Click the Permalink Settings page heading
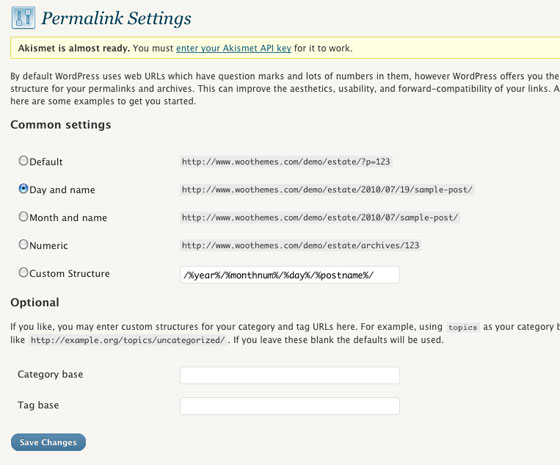This screenshot has height=465, width=560. coord(116,19)
